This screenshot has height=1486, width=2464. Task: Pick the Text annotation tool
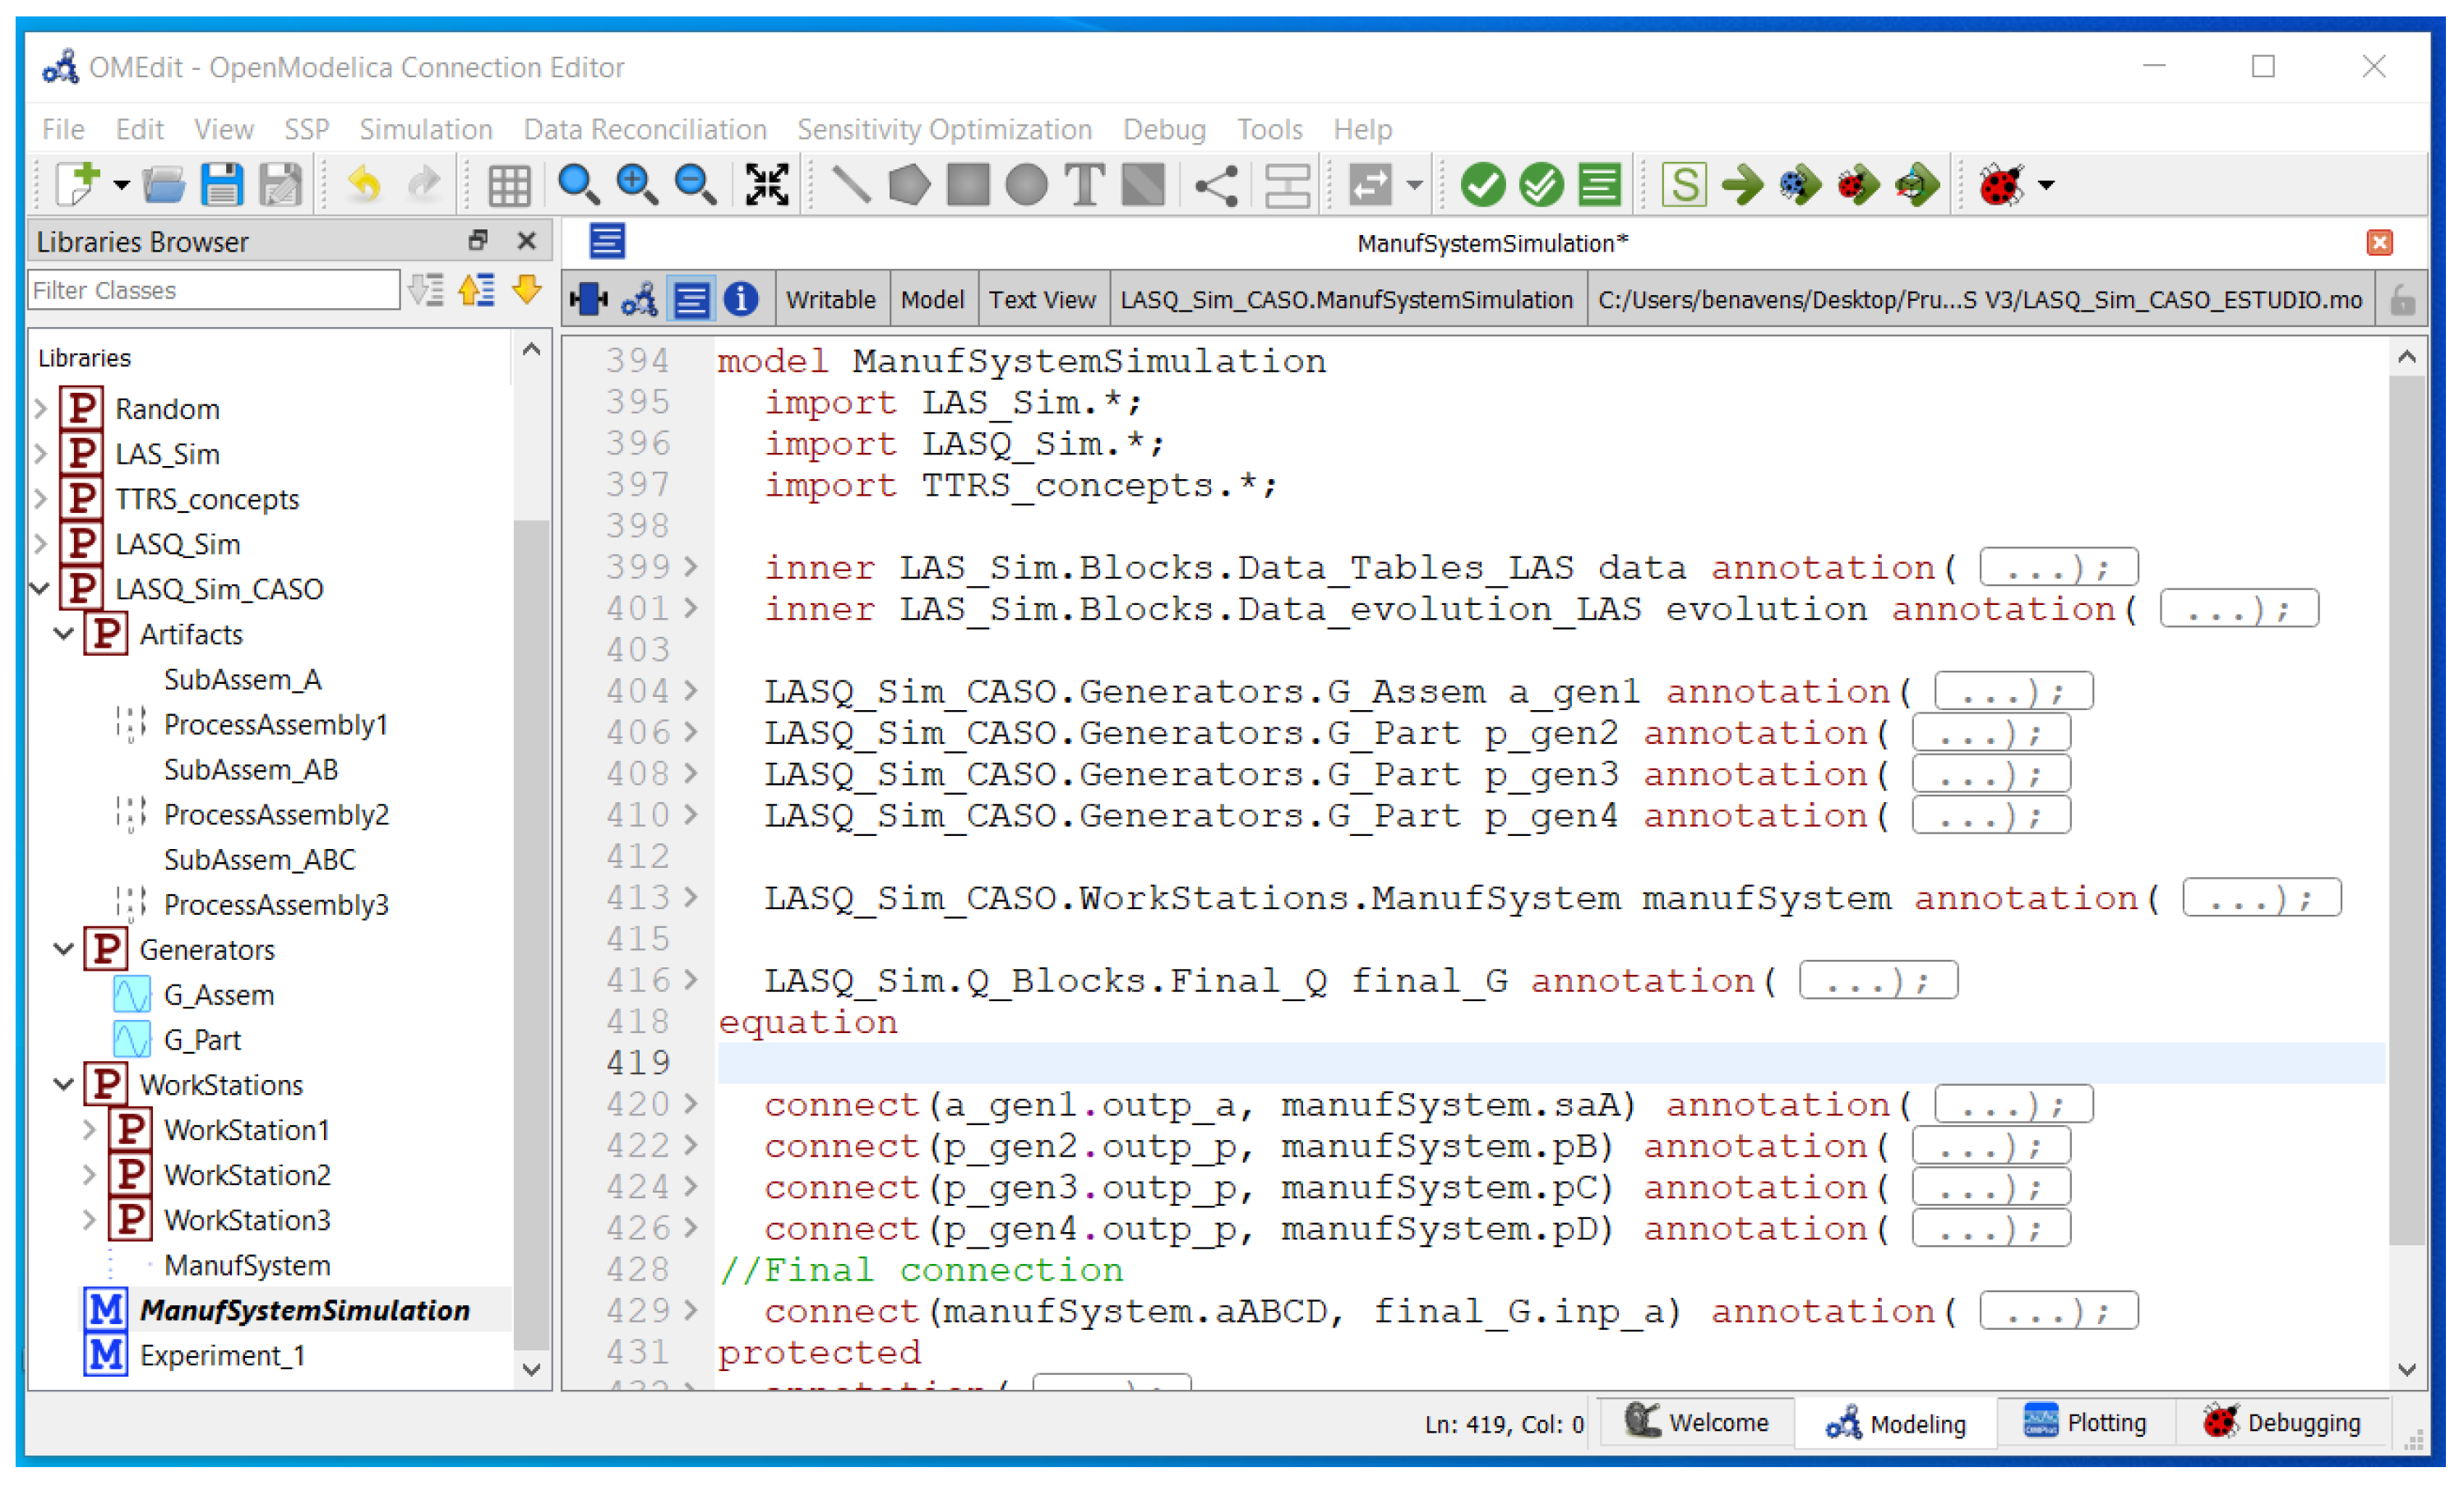(1085, 184)
